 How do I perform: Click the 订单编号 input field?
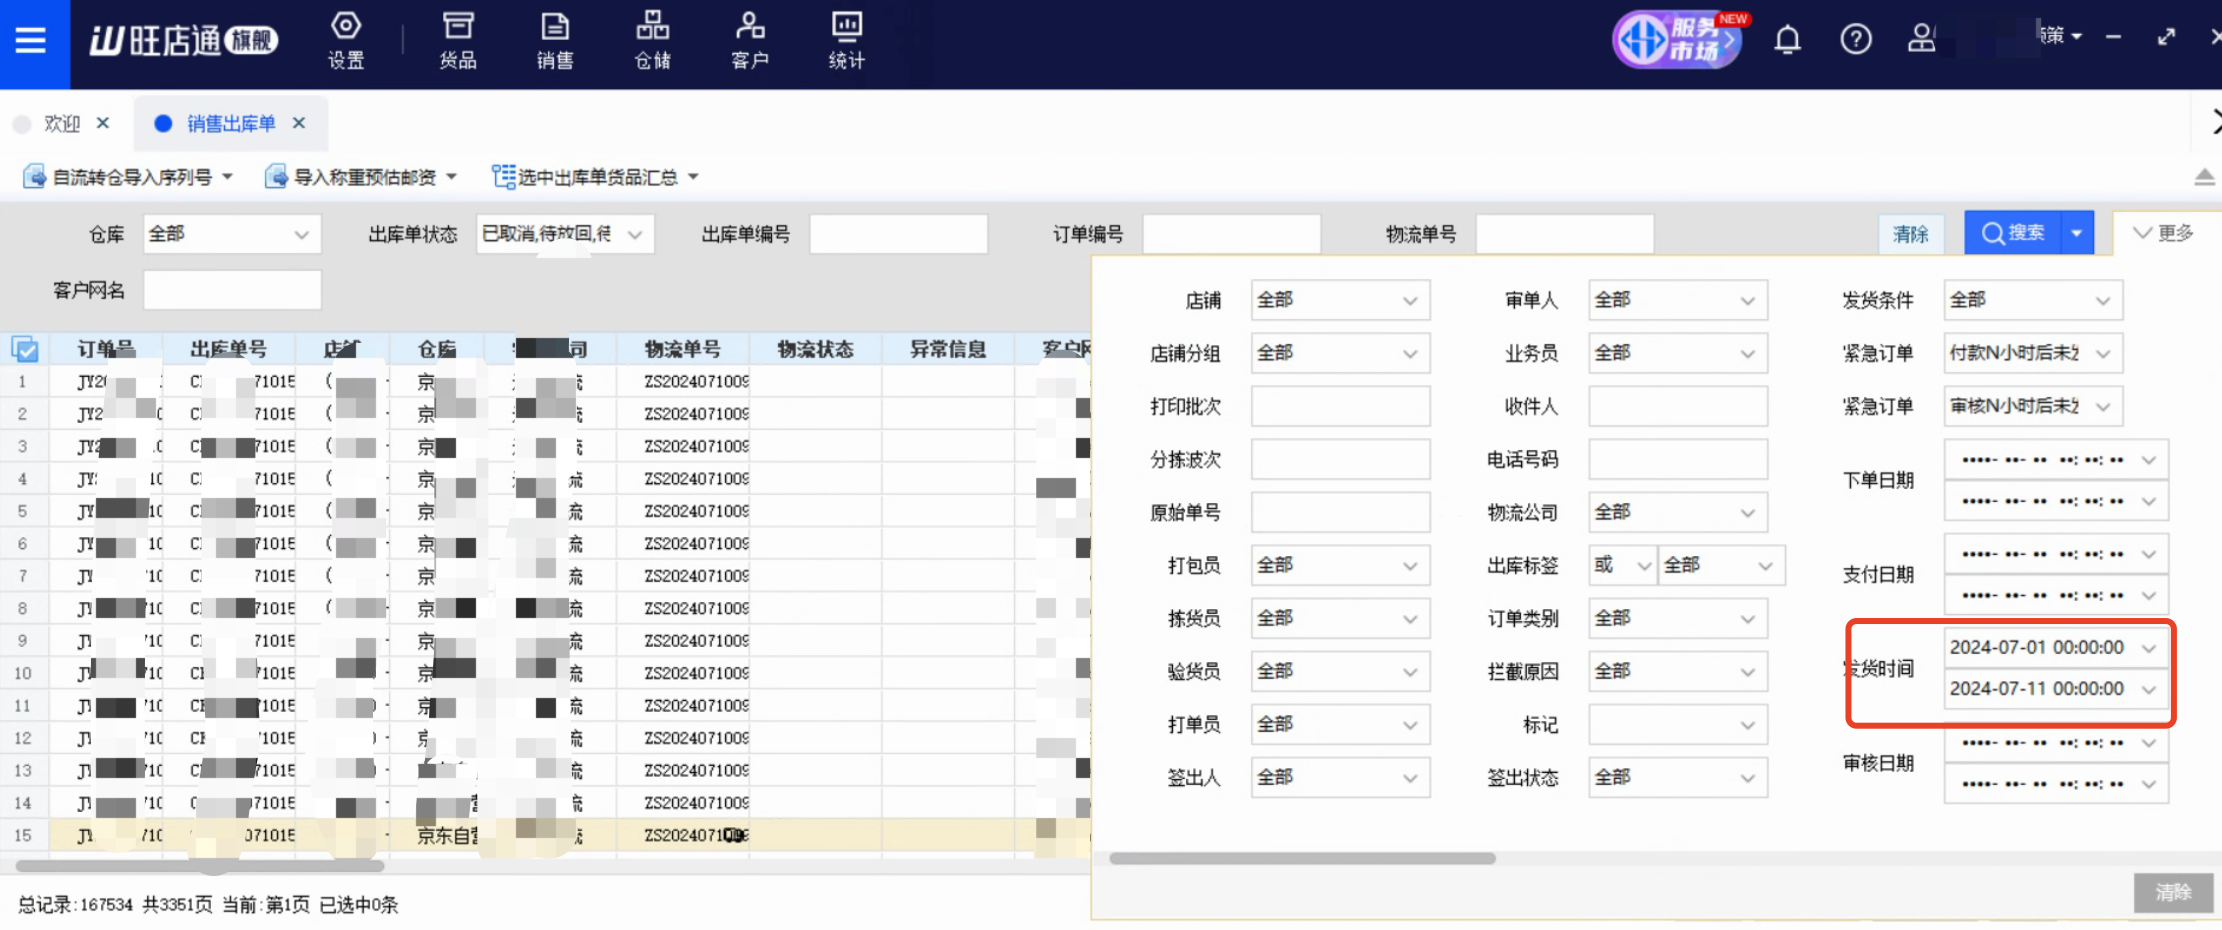(x=1231, y=234)
